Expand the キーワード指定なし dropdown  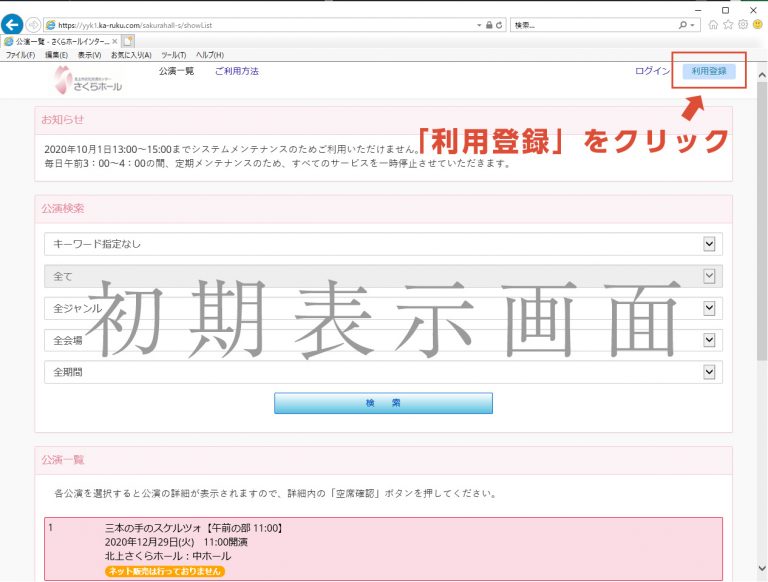coord(709,243)
